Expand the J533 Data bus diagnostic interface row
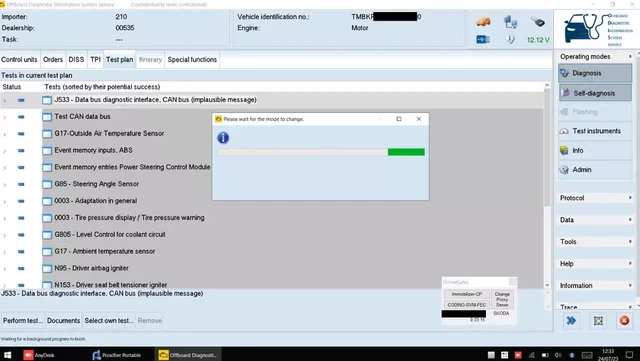The image size is (640, 361). (x=4, y=100)
